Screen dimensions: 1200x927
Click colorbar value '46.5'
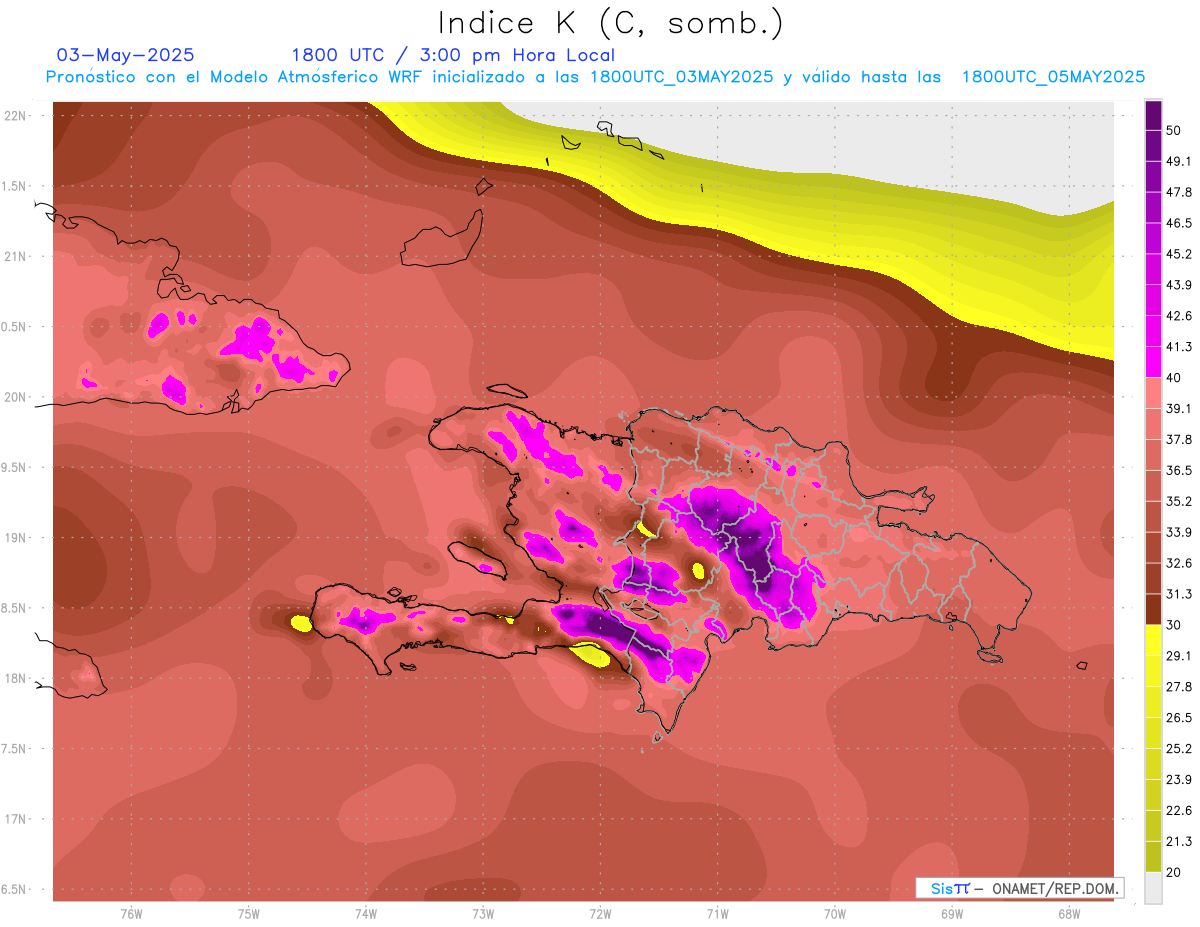point(1179,223)
